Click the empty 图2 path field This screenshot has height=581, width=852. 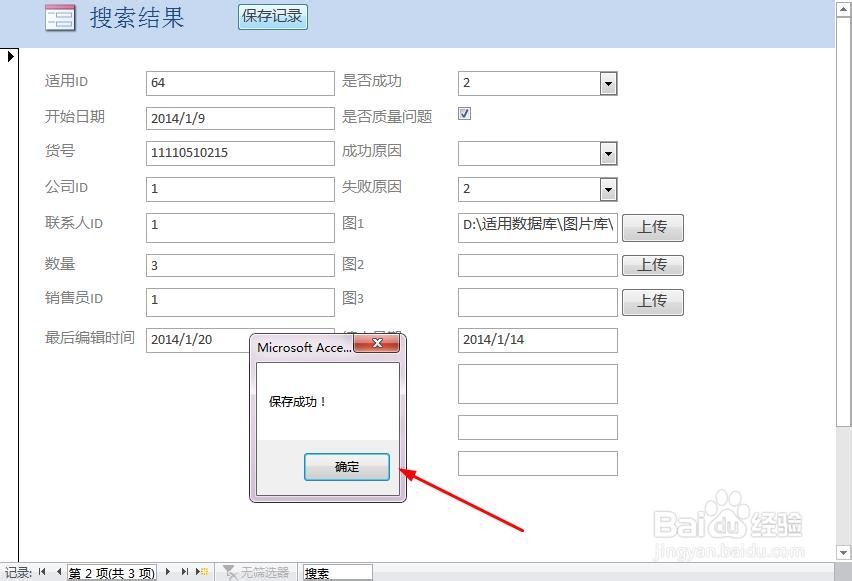pos(538,266)
